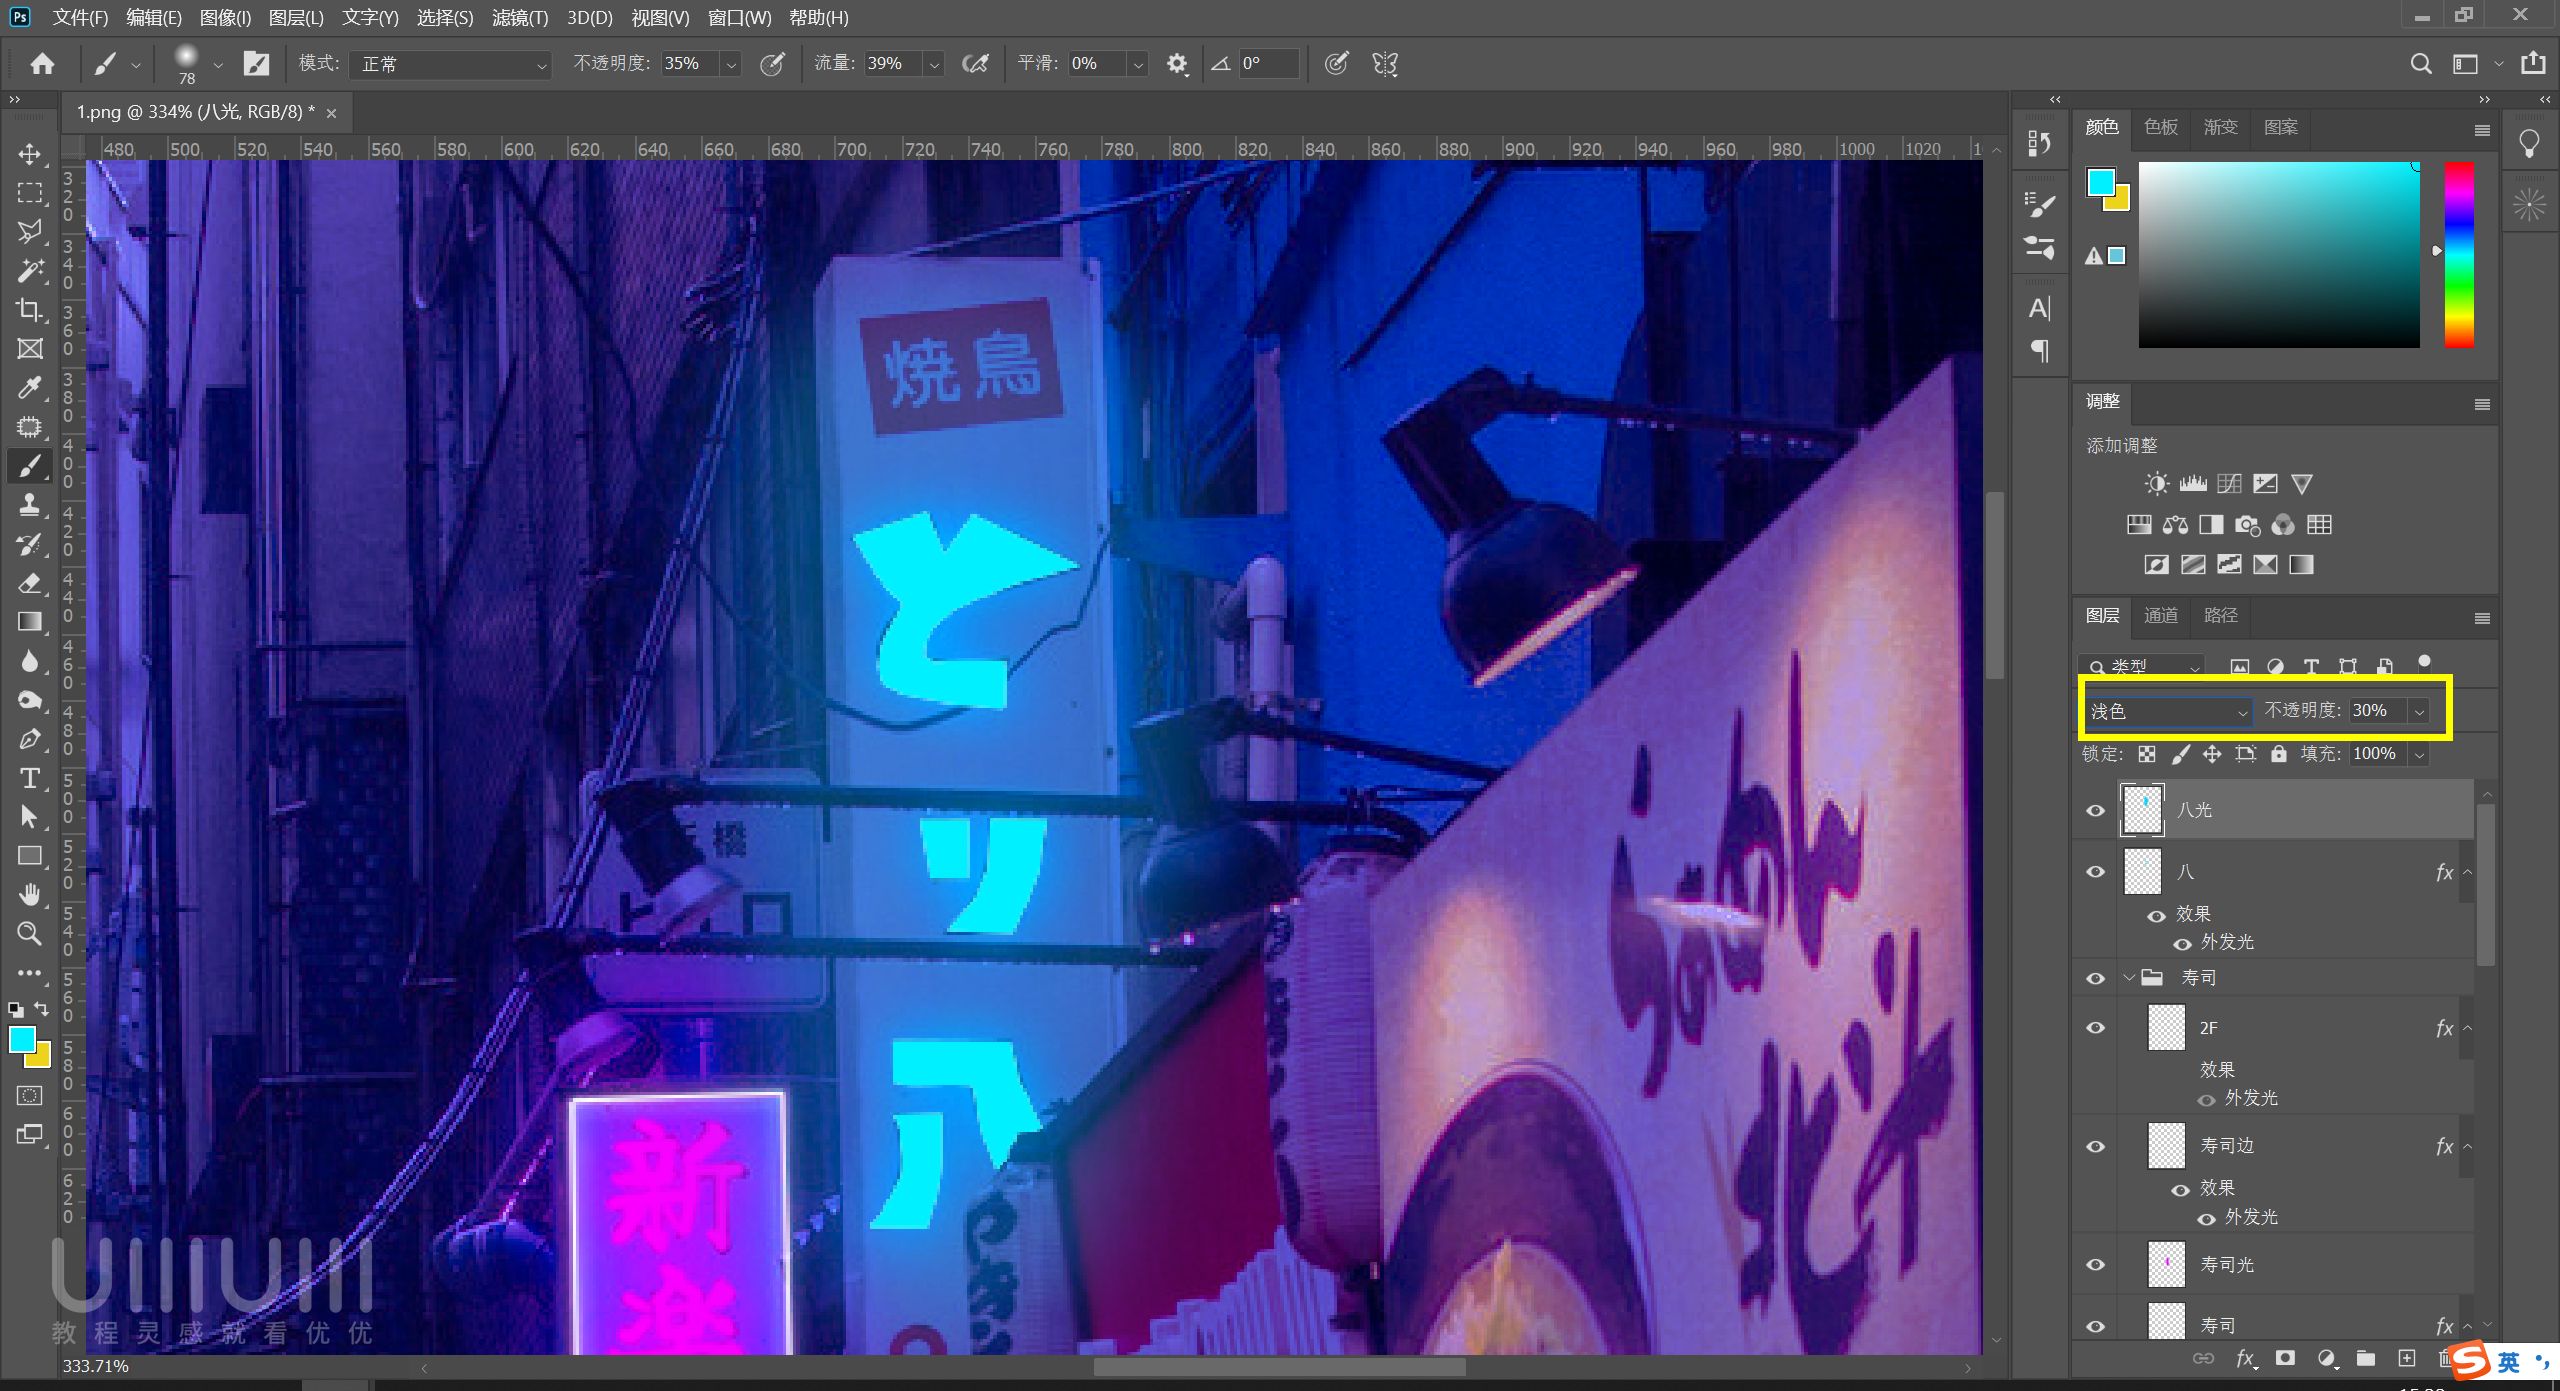Viewport: 2560px width, 1391px height.
Task: Select the Frame tool
Action: (x=30, y=349)
